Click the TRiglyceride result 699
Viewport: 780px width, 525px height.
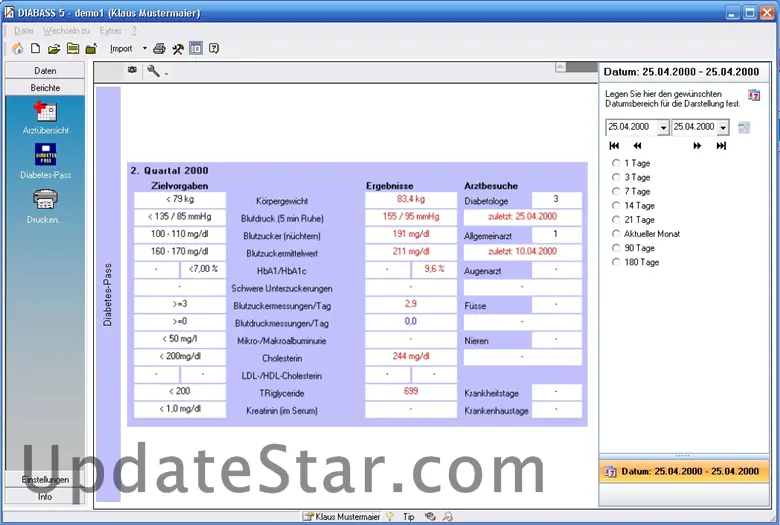pos(411,391)
